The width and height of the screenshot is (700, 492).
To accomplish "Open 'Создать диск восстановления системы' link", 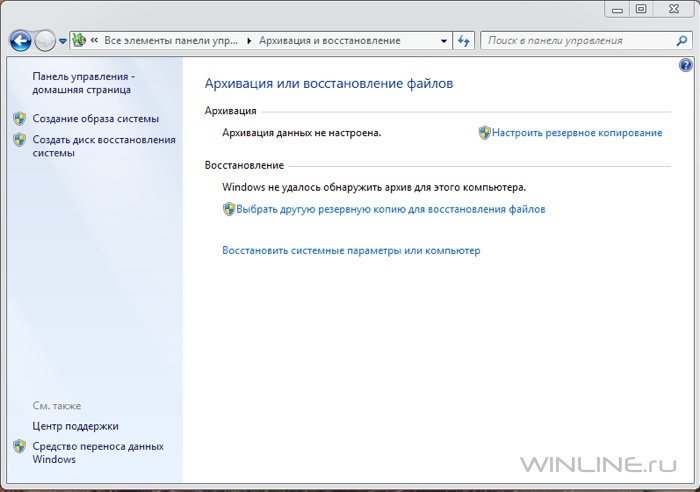I will pos(104,146).
